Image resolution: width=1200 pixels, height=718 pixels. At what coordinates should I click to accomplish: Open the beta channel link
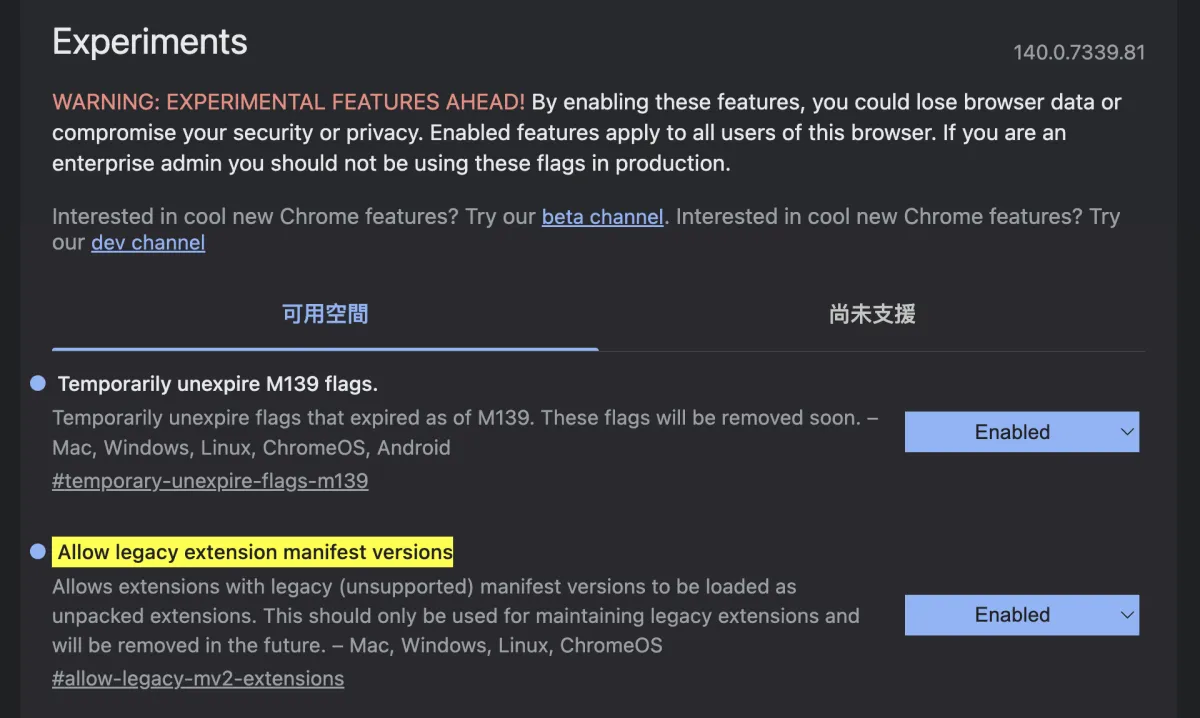point(602,217)
